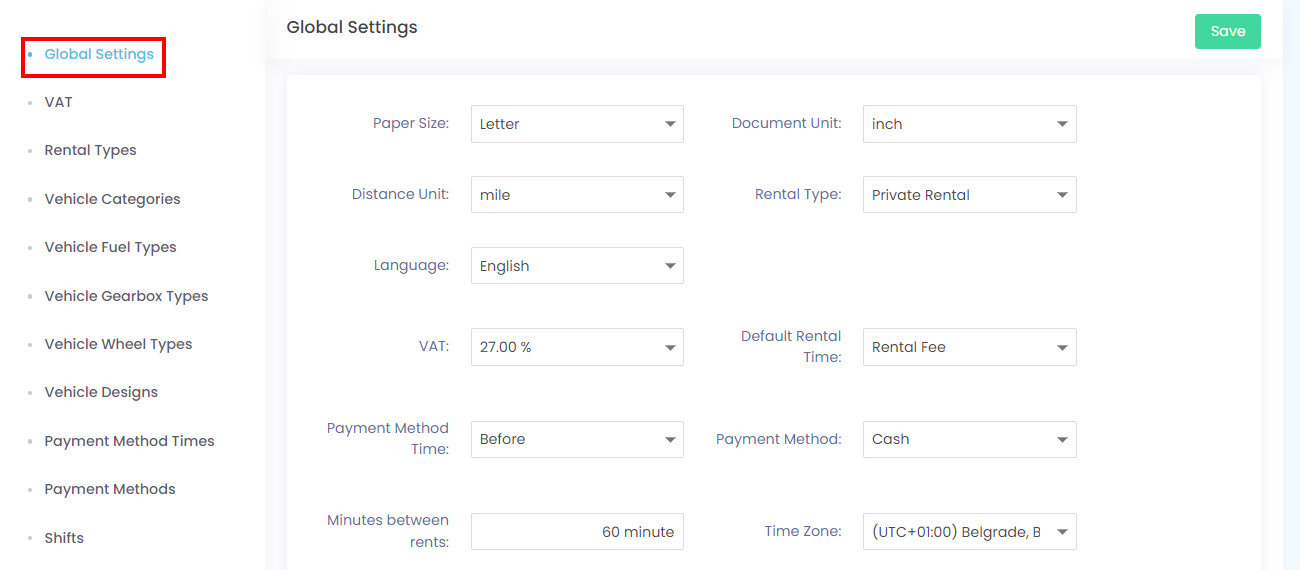
Task: Expand the Default Rental Time dropdown
Action: pos(969,347)
